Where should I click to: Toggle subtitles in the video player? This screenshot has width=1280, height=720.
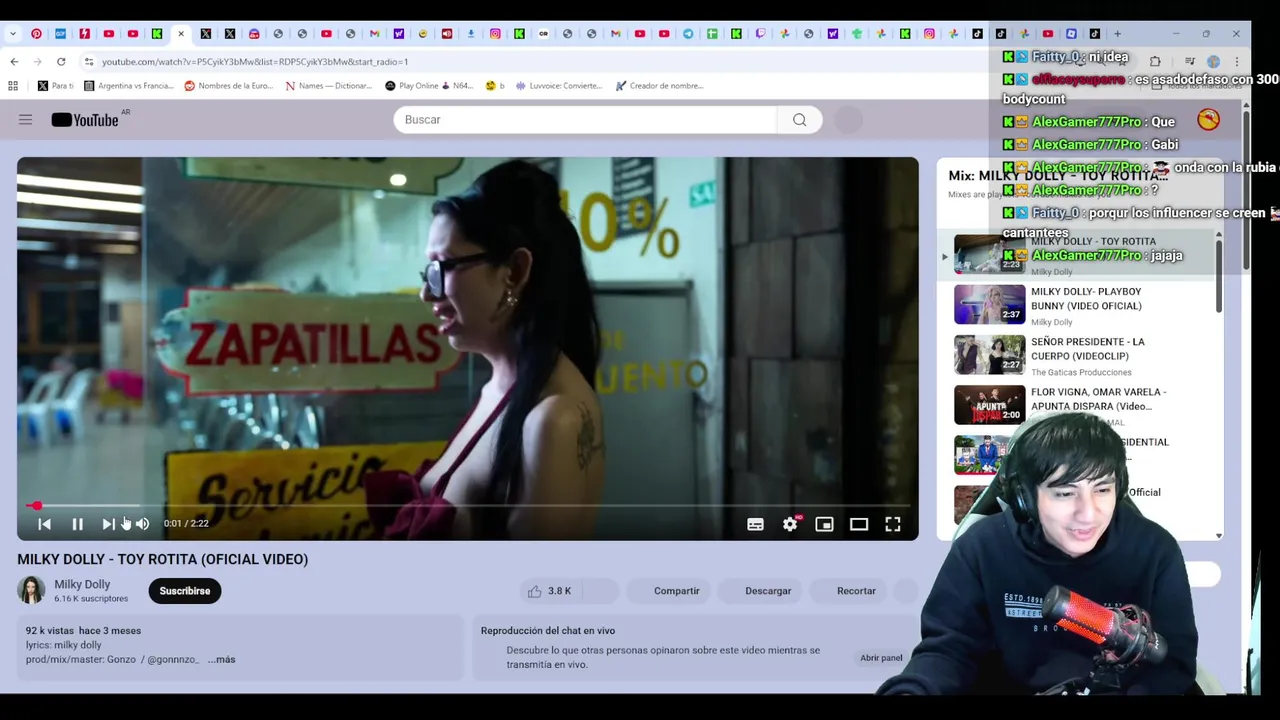755,524
